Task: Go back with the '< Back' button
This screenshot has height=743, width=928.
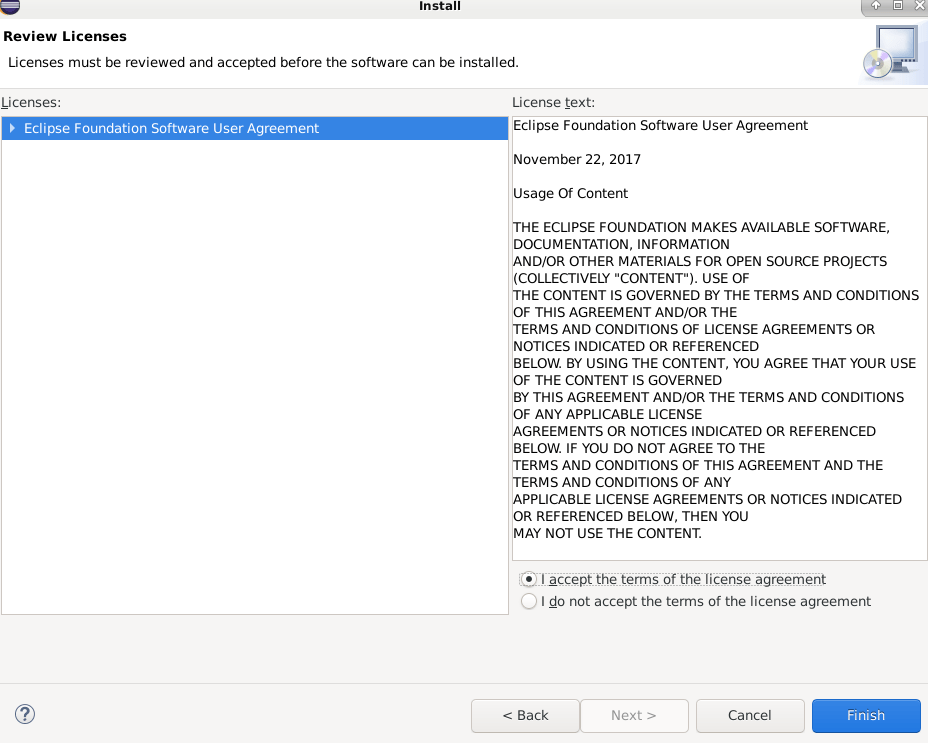Action: pos(525,715)
